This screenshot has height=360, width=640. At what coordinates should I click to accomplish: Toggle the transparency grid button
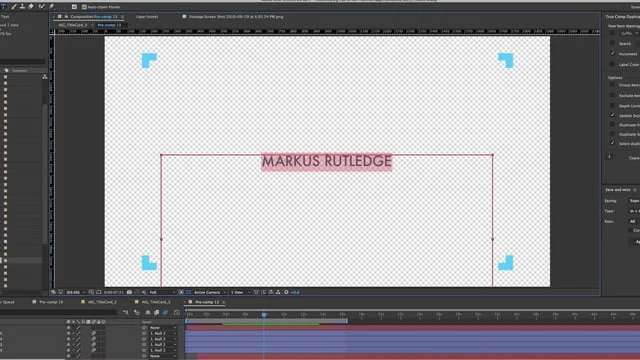coord(188,292)
